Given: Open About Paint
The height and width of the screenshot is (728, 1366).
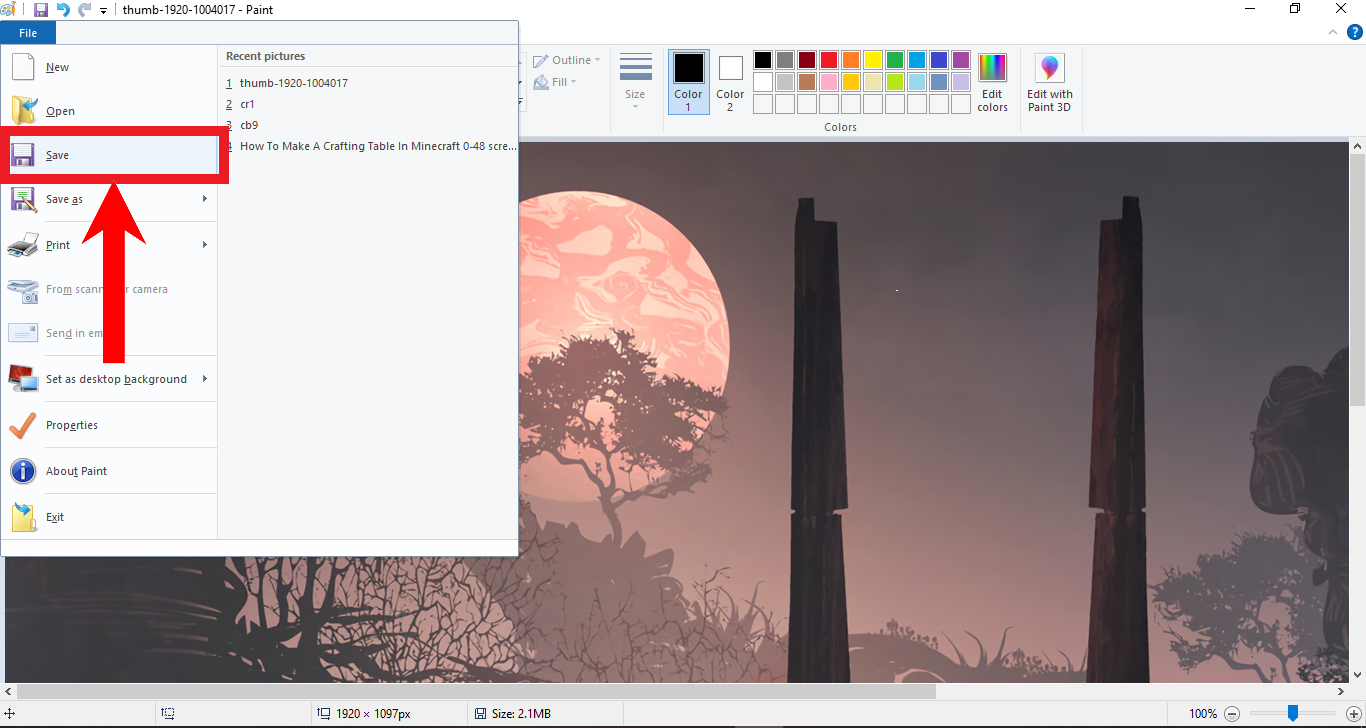Looking at the screenshot, I should [x=110, y=471].
